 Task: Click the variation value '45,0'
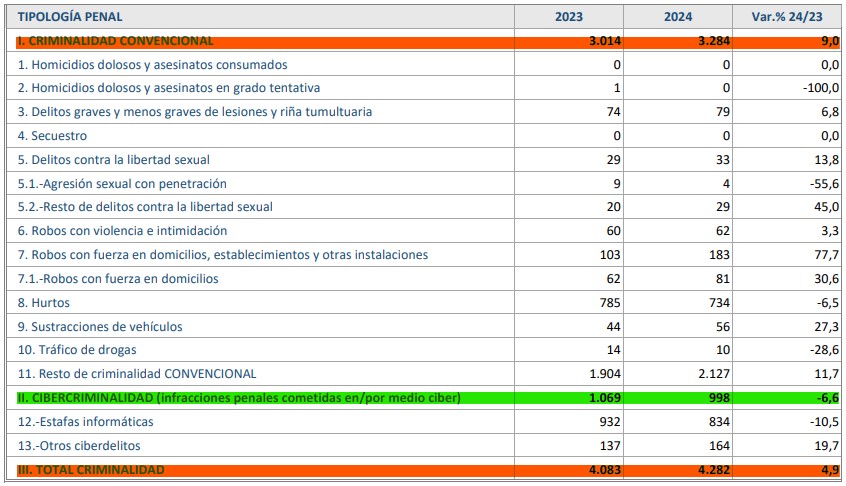827,207
